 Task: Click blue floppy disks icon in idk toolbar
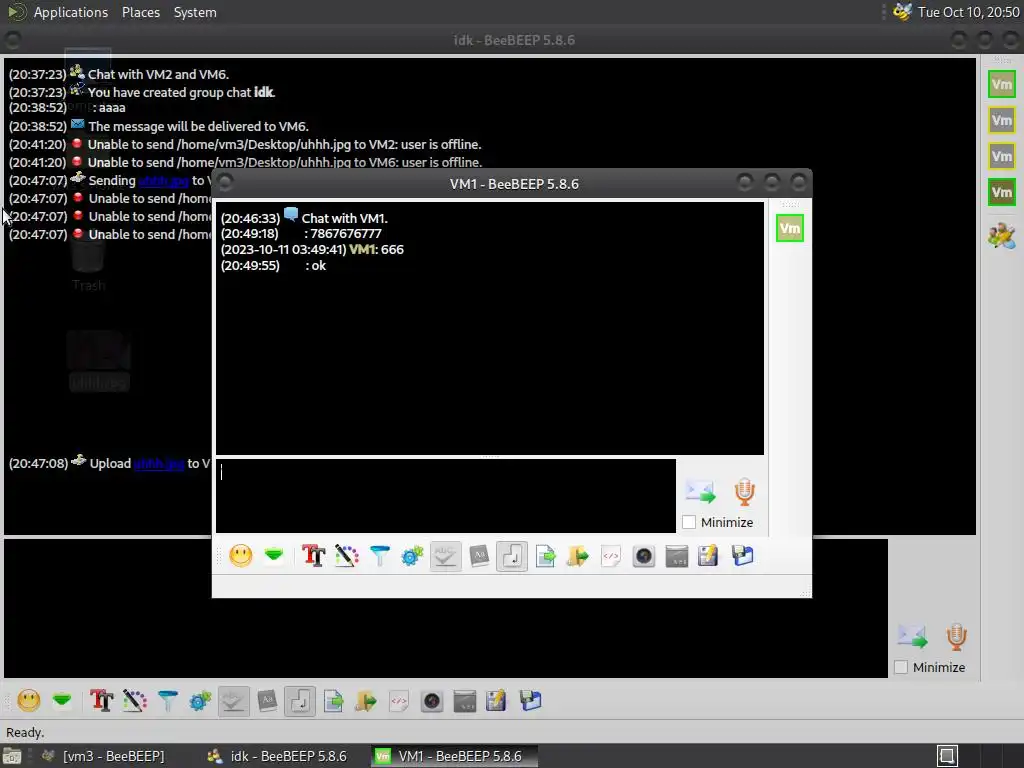coord(530,701)
